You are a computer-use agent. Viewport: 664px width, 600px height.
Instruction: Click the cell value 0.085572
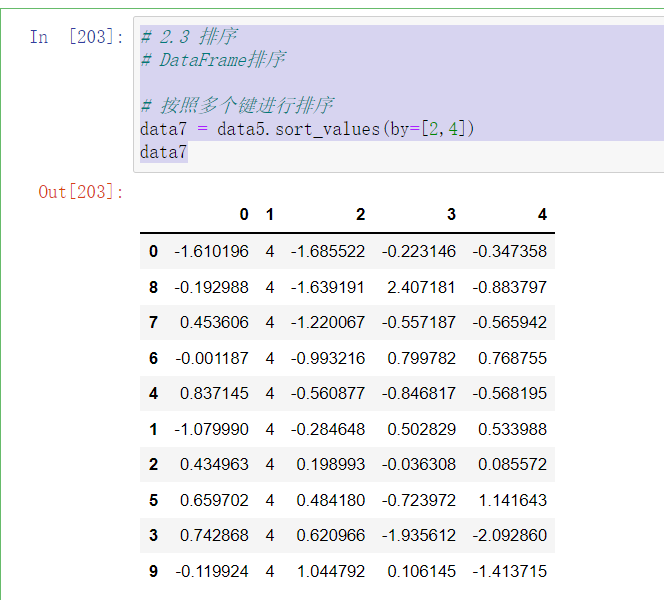tap(512, 465)
